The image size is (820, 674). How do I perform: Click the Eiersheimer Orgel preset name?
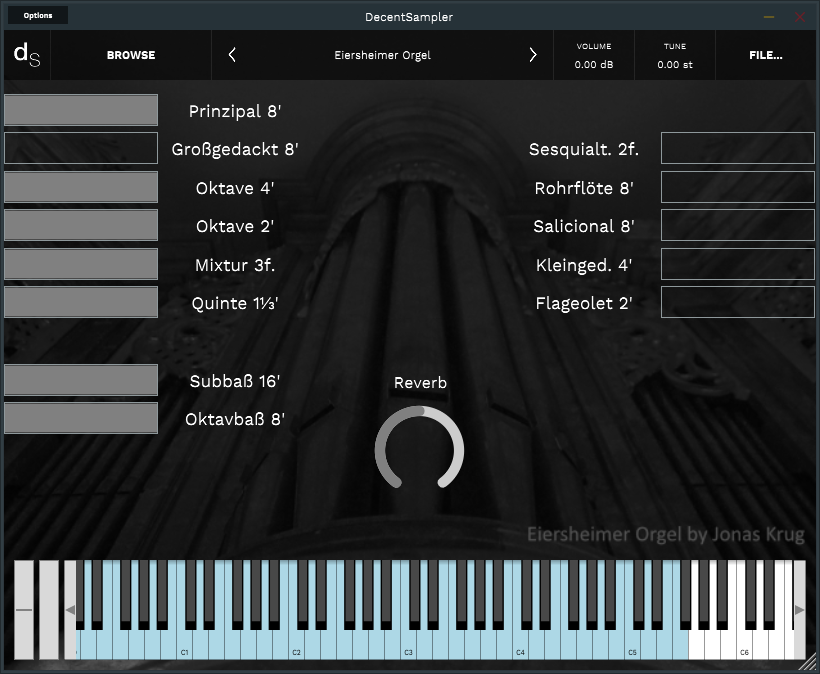pyautogui.click(x=382, y=55)
